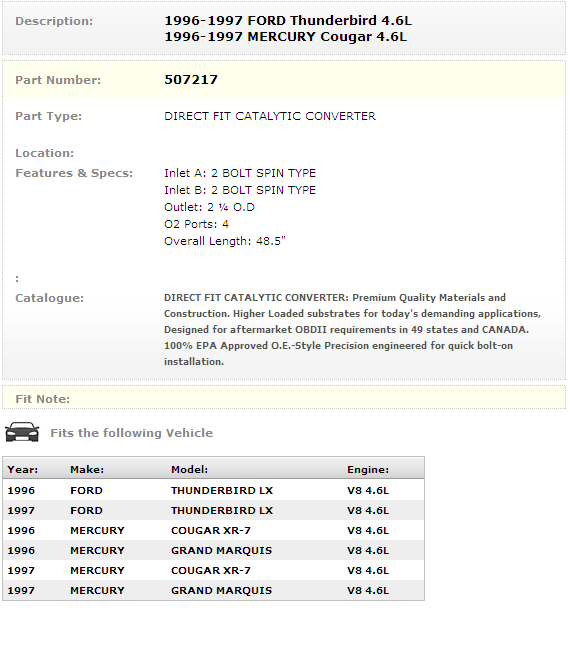Click the Year column header
Image resolution: width=570 pixels, height=659 pixels.
(x=23, y=469)
